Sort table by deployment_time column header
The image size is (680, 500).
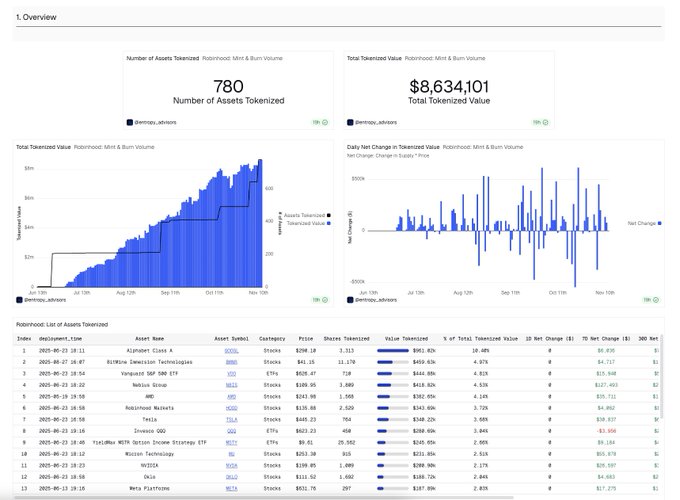coord(60,340)
